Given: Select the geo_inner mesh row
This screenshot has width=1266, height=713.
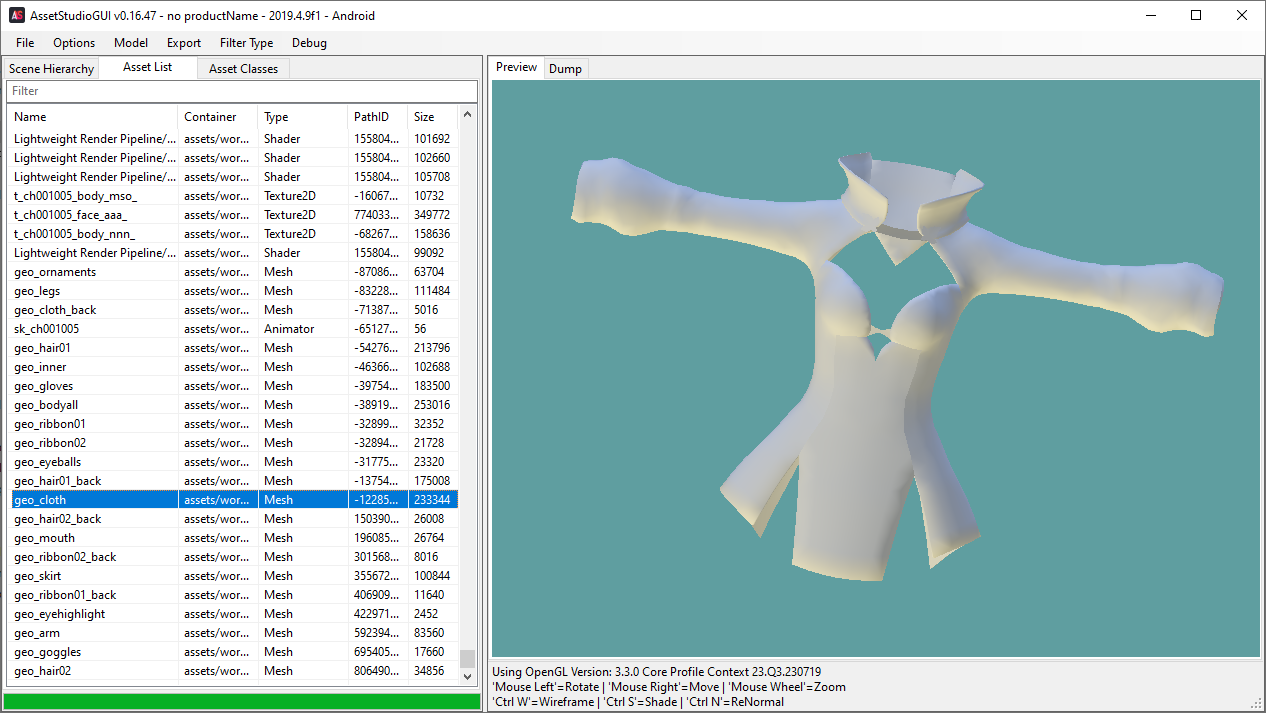Looking at the screenshot, I should point(234,367).
